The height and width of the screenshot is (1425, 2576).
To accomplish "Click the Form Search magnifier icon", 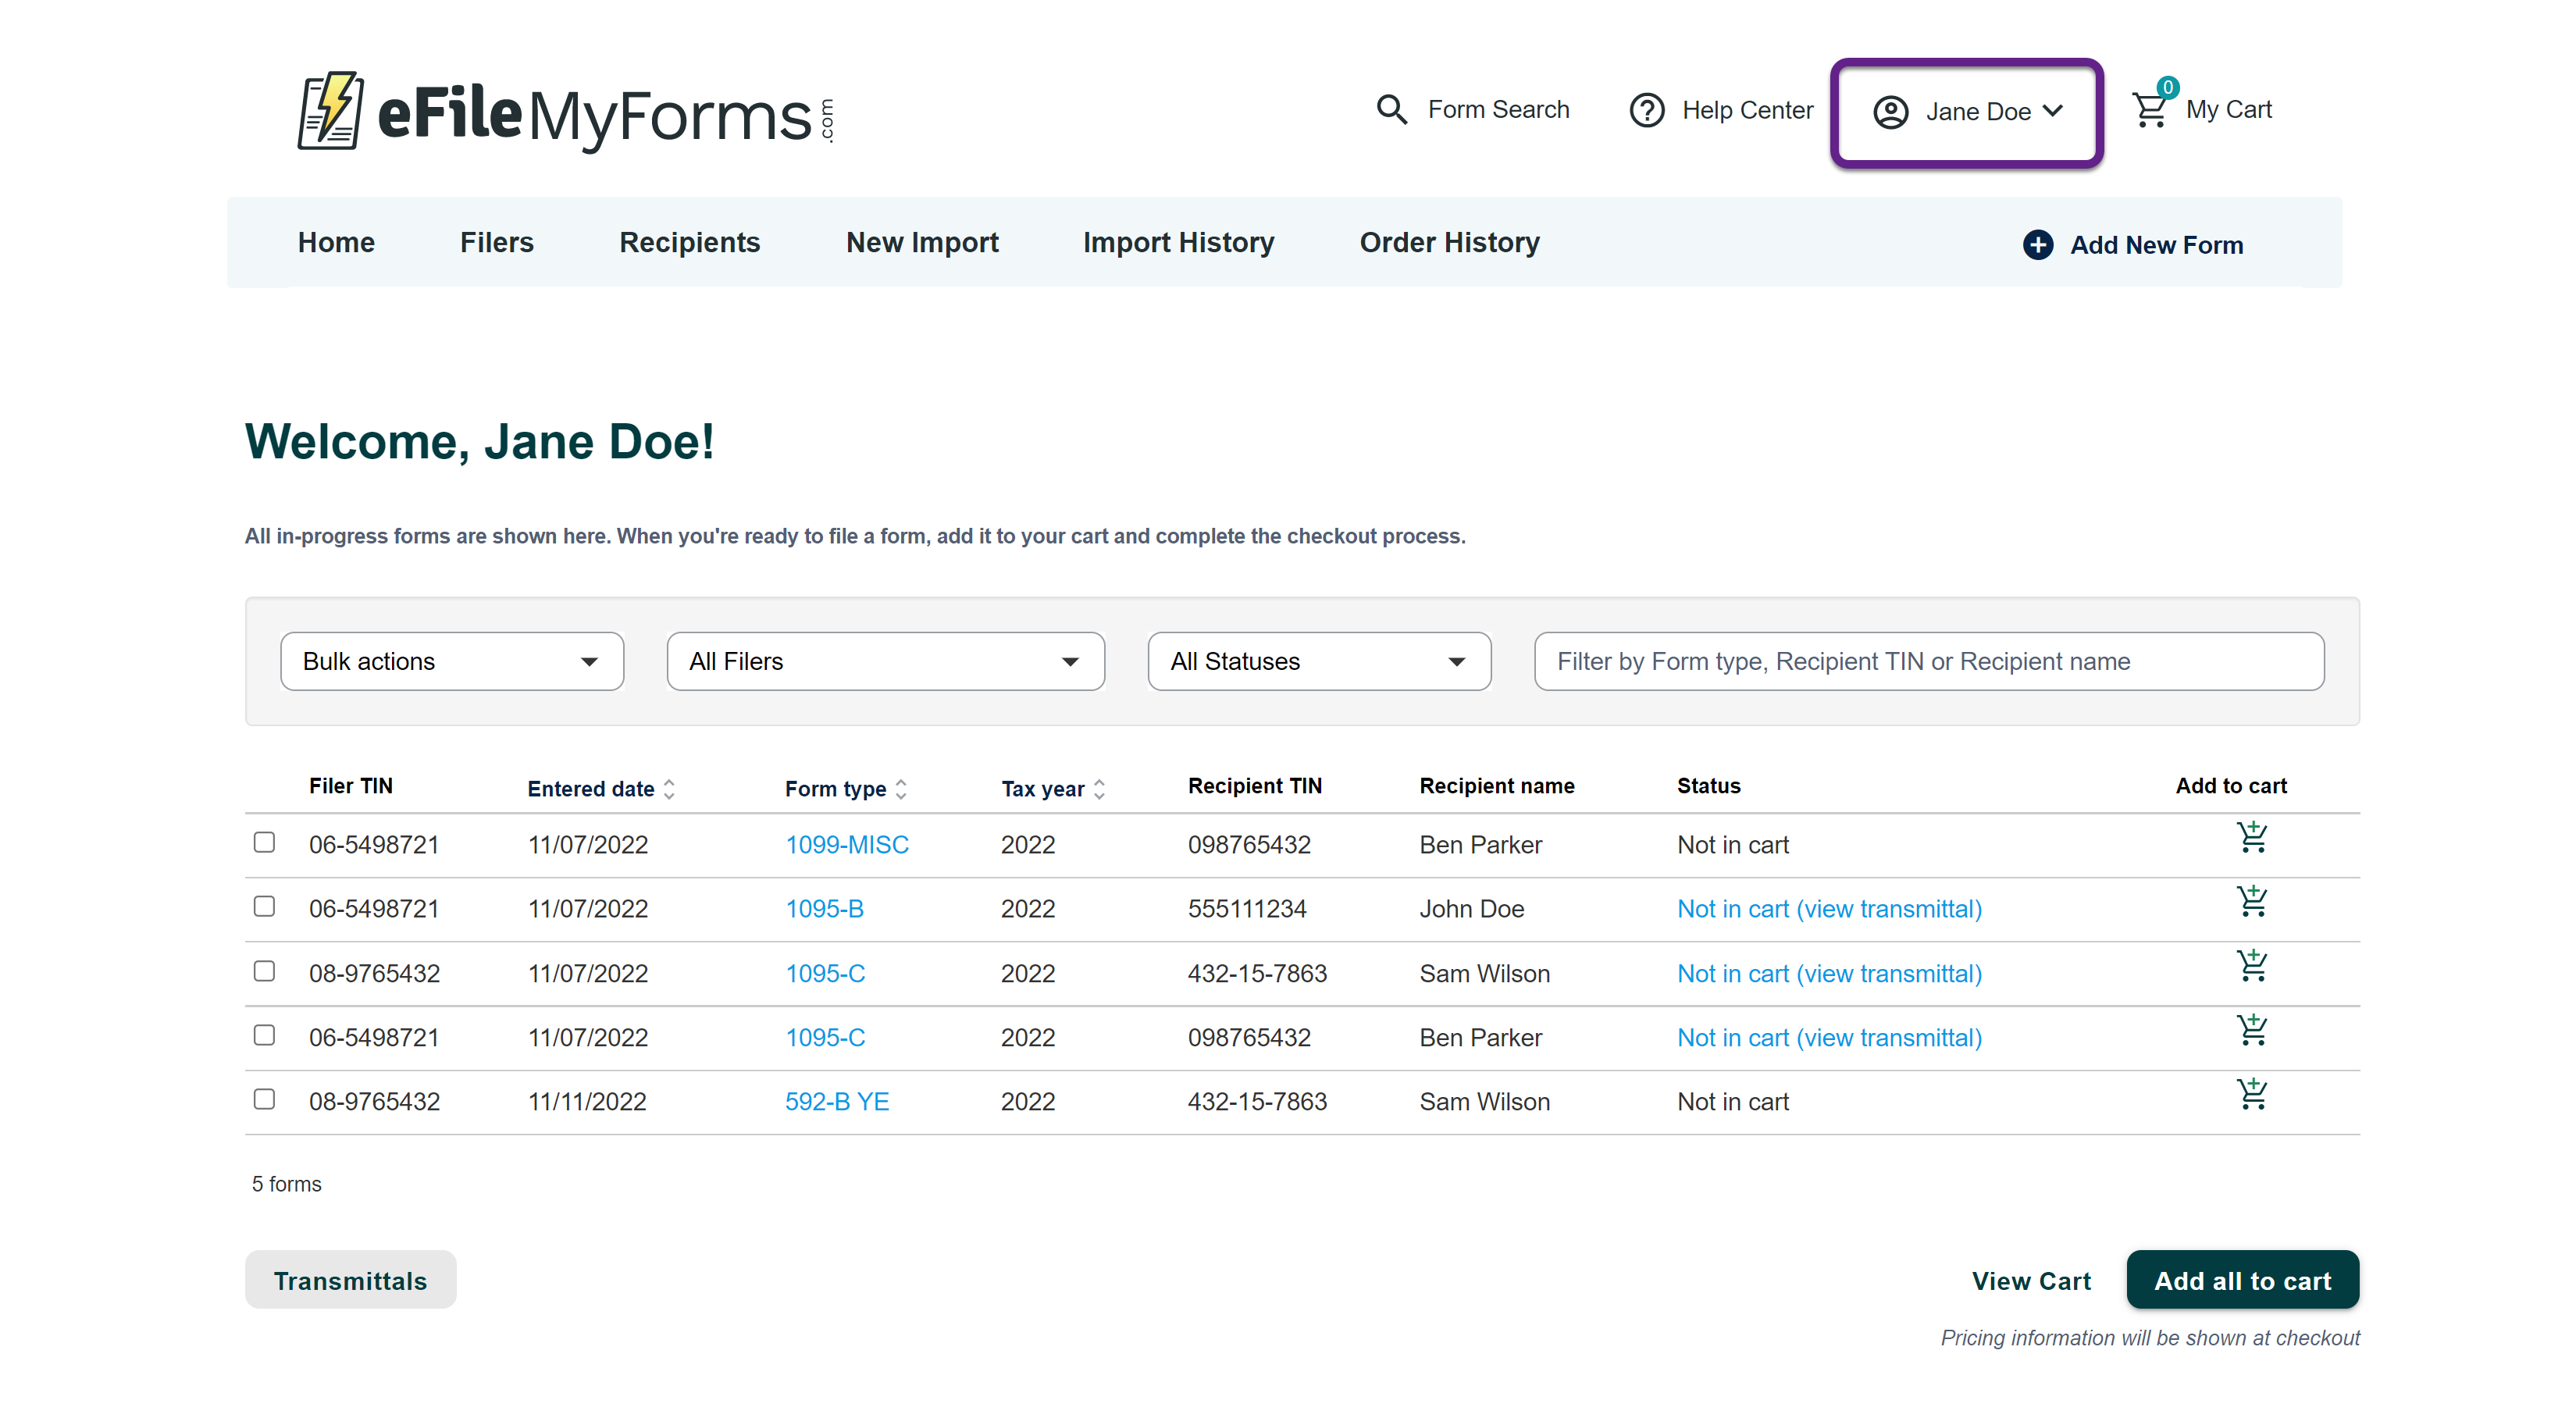I will coord(1391,109).
